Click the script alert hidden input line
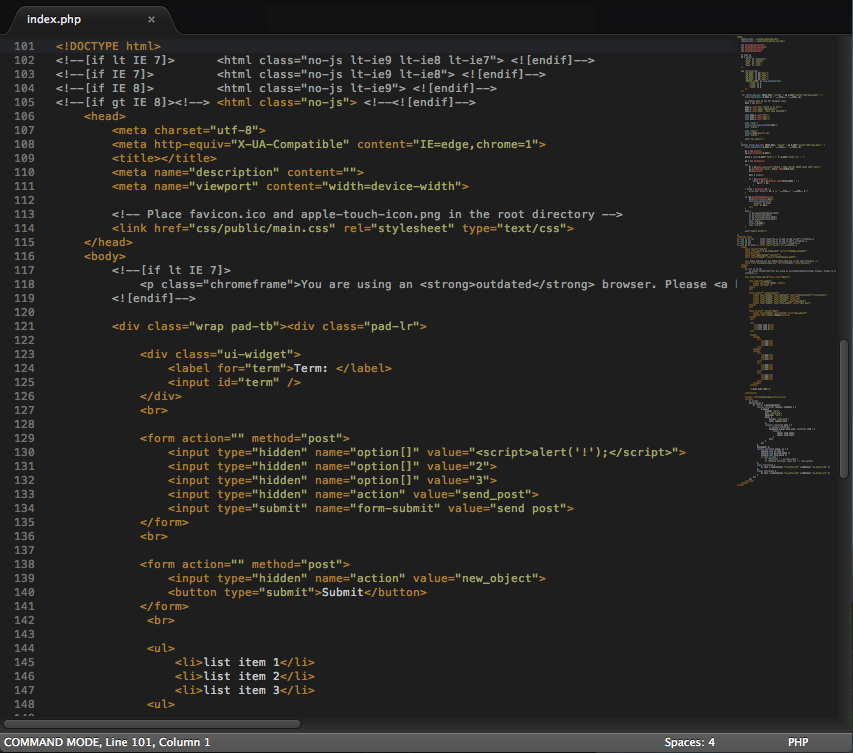This screenshot has height=753, width=853. (426, 453)
